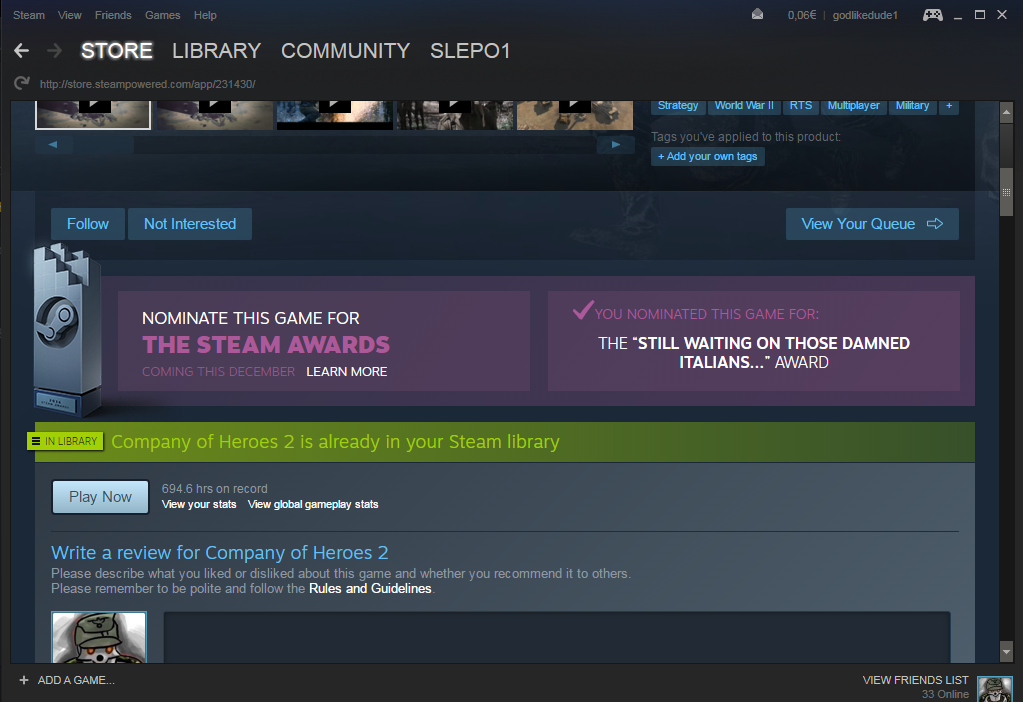Open the Games menu
Image resolution: width=1023 pixels, height=702 pixels.
[x=162, y=15]
